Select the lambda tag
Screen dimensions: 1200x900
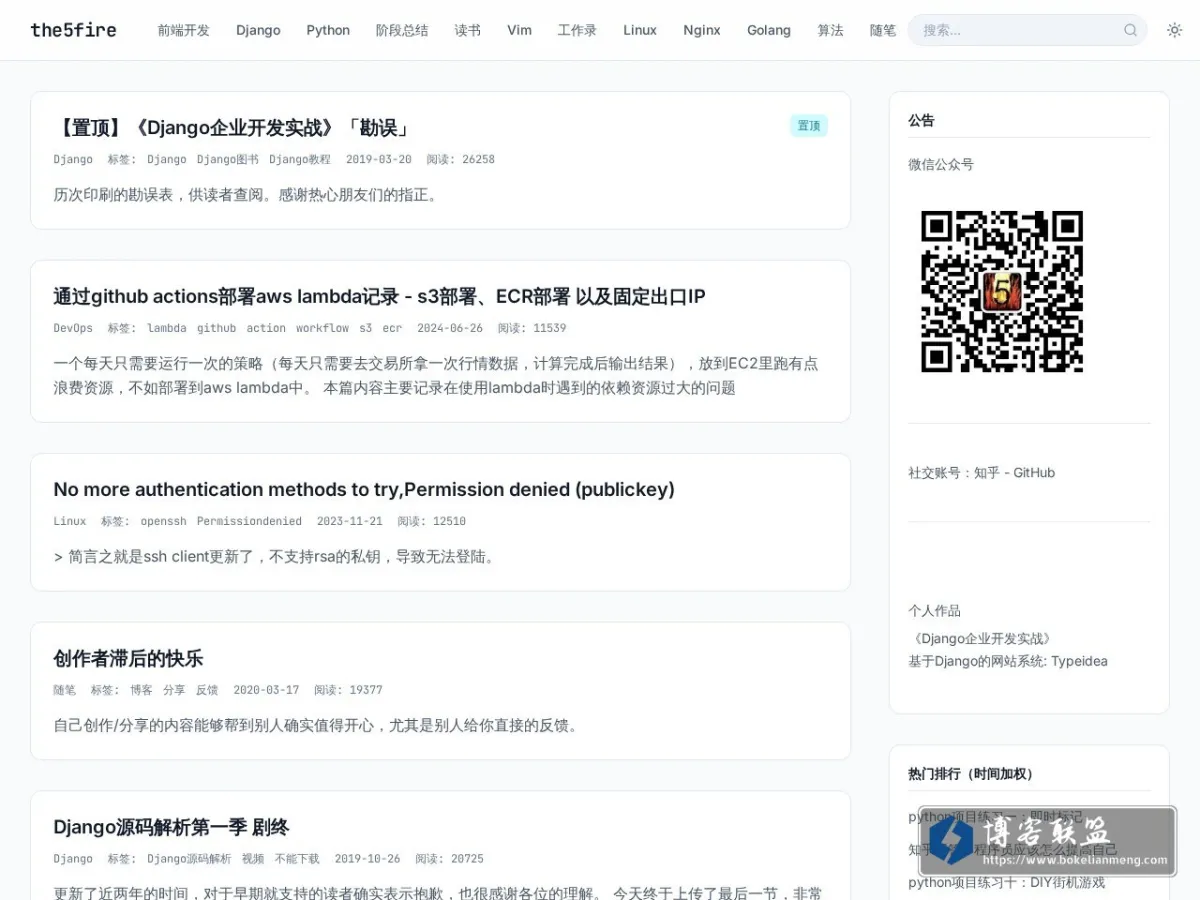(x=166, y=328)
